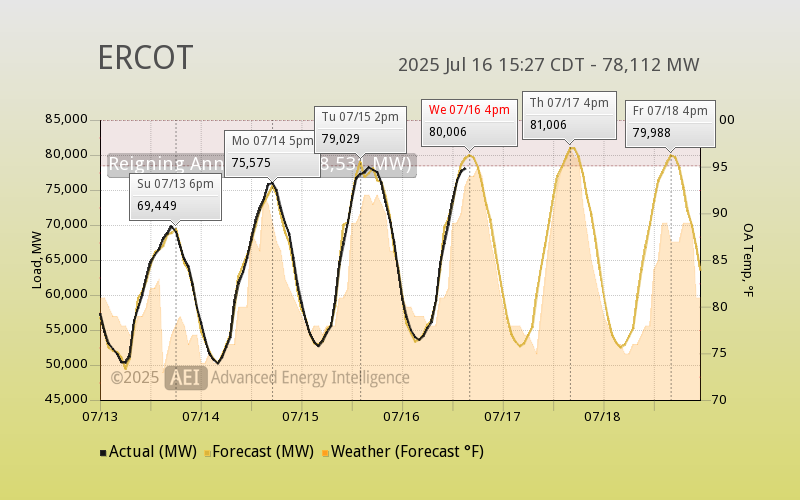Click the 55,000 load axis label
The height and width of the screenshot is (500, 800).
66,329
